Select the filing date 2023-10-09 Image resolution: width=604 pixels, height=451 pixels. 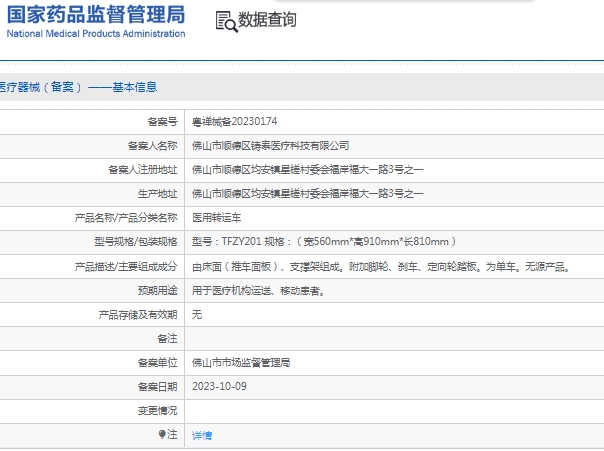point(219,386)
